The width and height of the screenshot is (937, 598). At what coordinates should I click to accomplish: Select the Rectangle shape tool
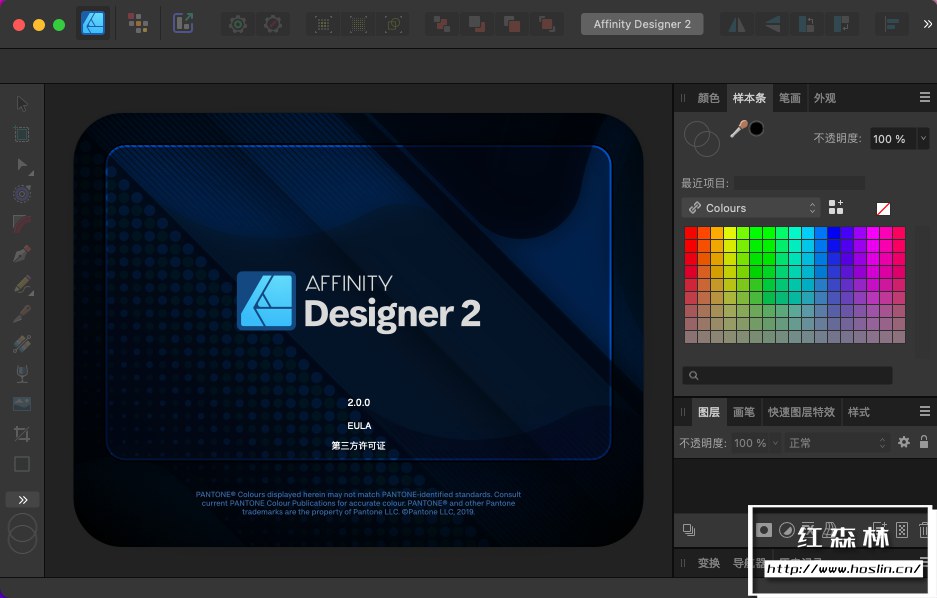point(22,464)
